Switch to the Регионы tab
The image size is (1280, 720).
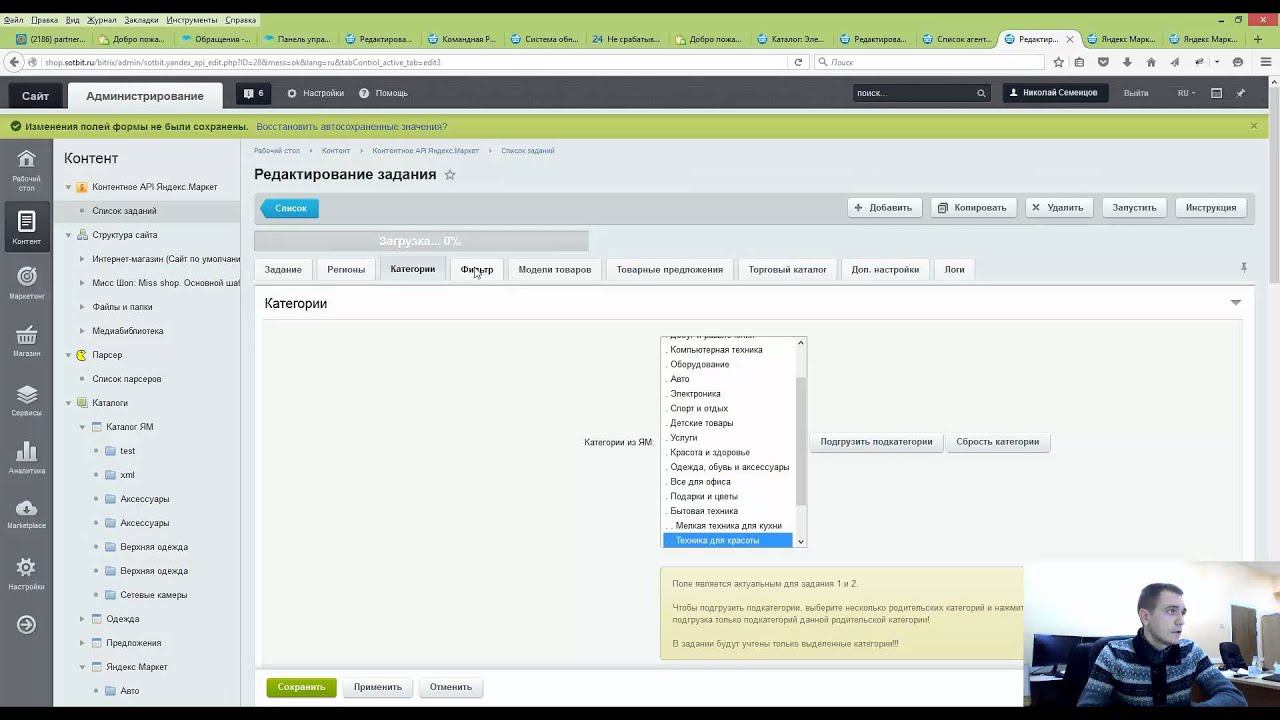(346, 269)
